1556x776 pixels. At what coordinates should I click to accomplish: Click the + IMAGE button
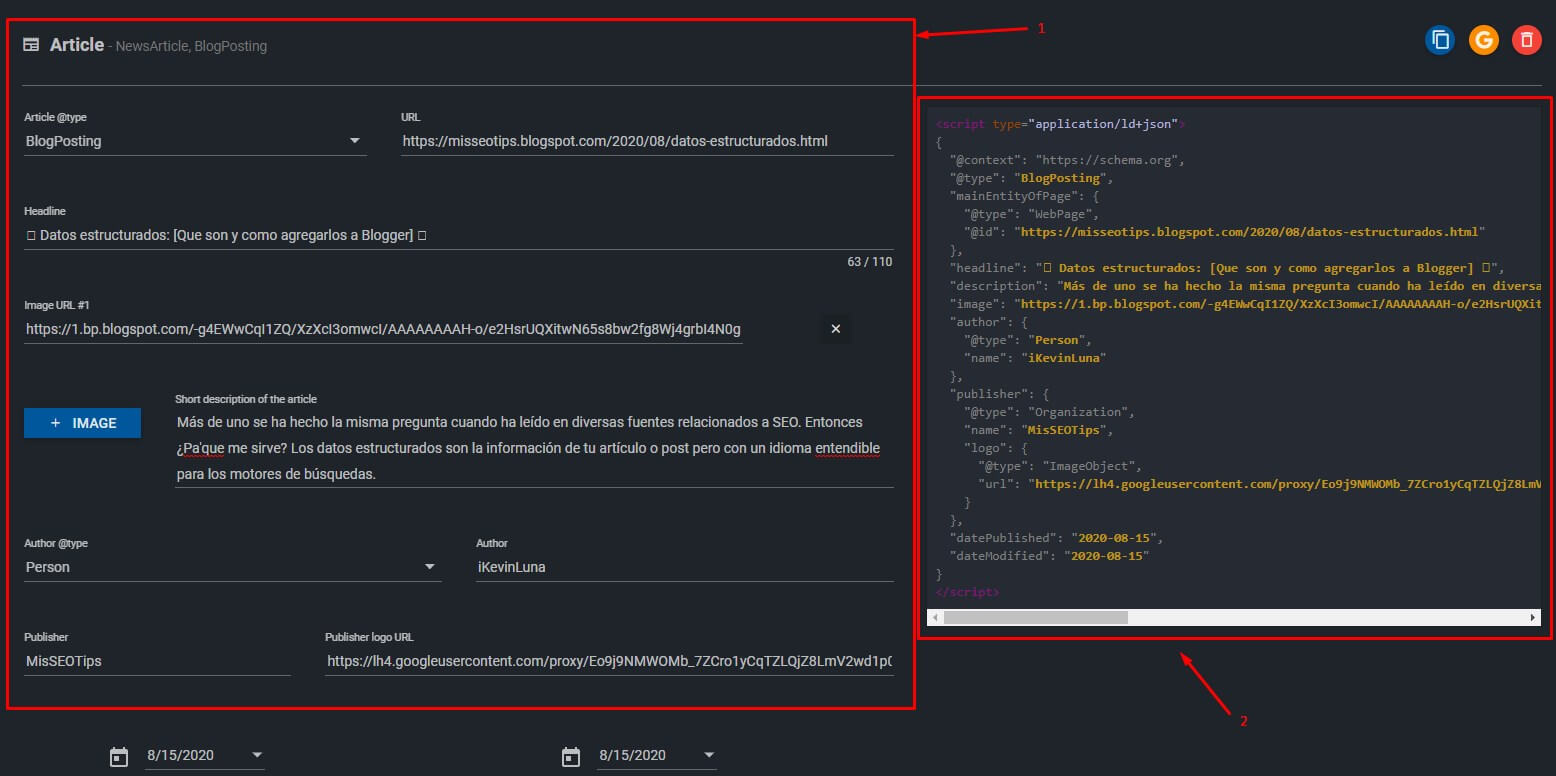coord(82,423)
